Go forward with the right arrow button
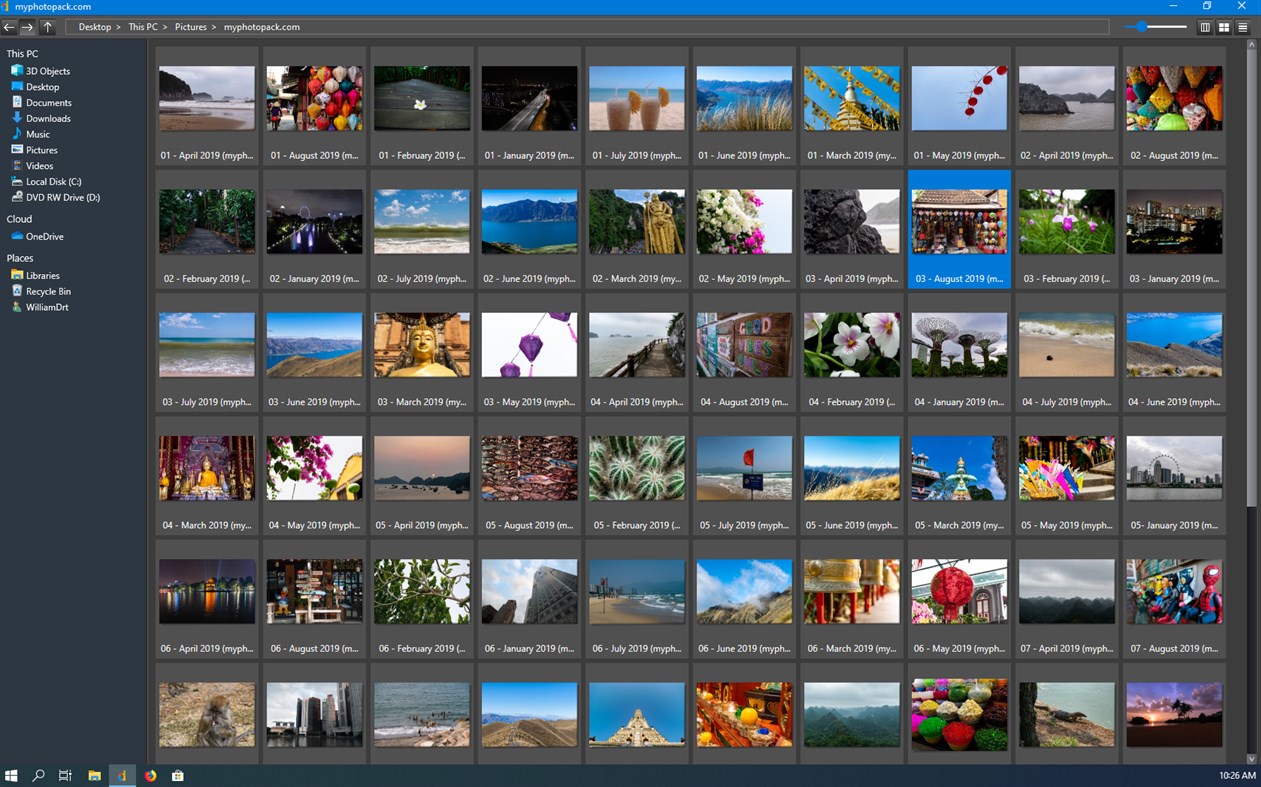 27,27
